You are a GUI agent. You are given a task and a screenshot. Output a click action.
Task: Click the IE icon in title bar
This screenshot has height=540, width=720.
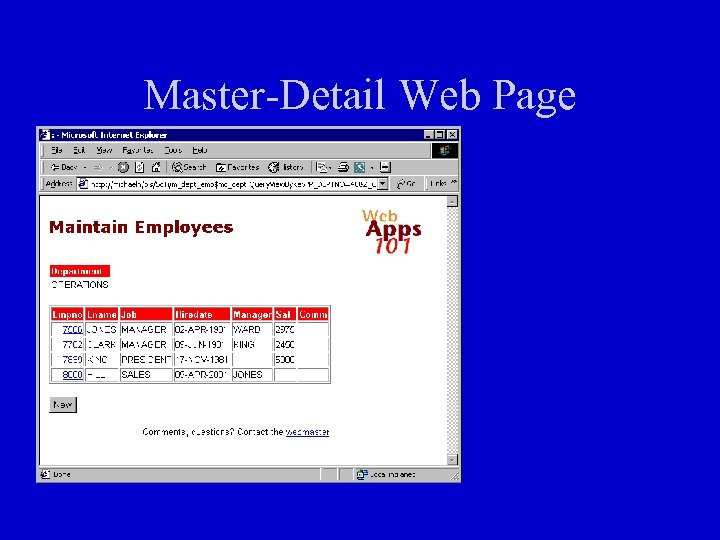point(45,135)
